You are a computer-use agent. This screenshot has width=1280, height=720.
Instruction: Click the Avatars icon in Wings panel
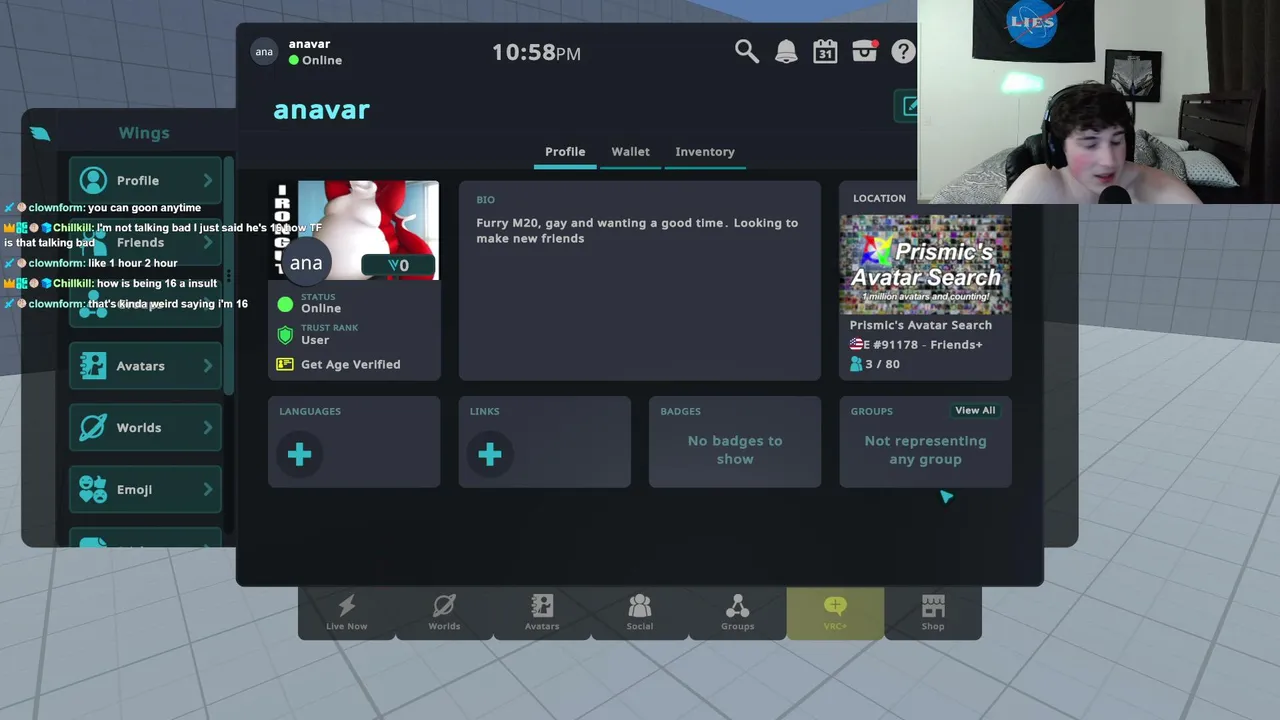point(93,366)
